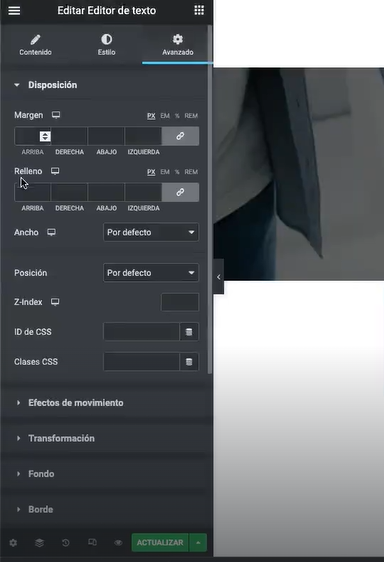
Task: Select EM unit for Relleno
Action: click(x=165, y=172)
